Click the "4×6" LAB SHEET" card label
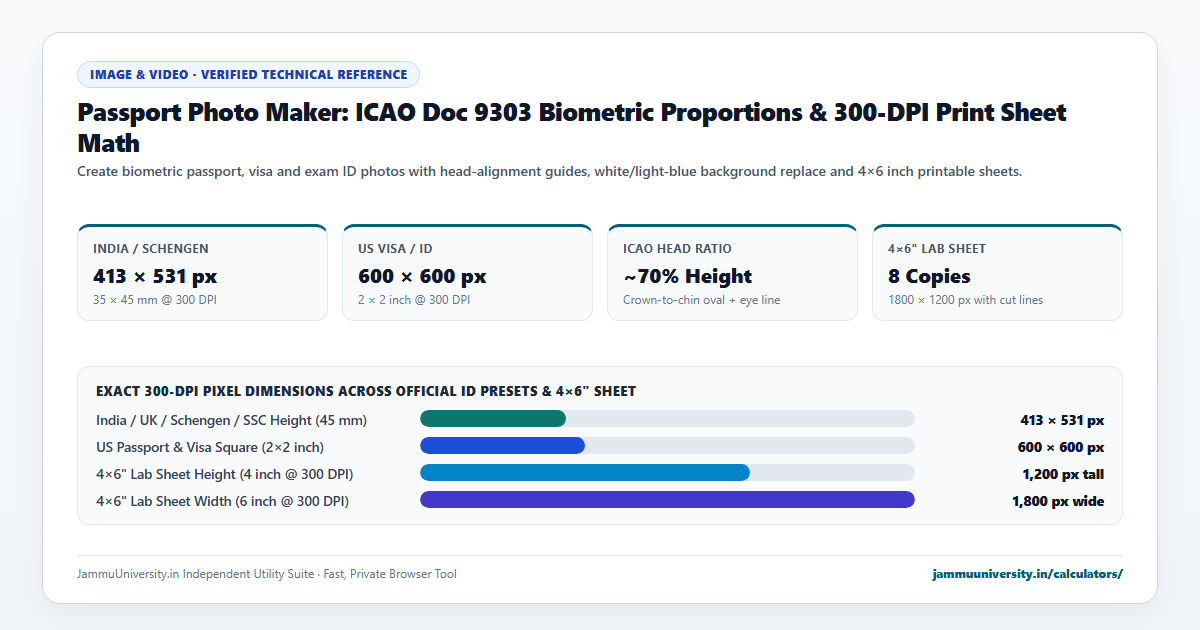 pyautogui.click(x=939, y=249)
